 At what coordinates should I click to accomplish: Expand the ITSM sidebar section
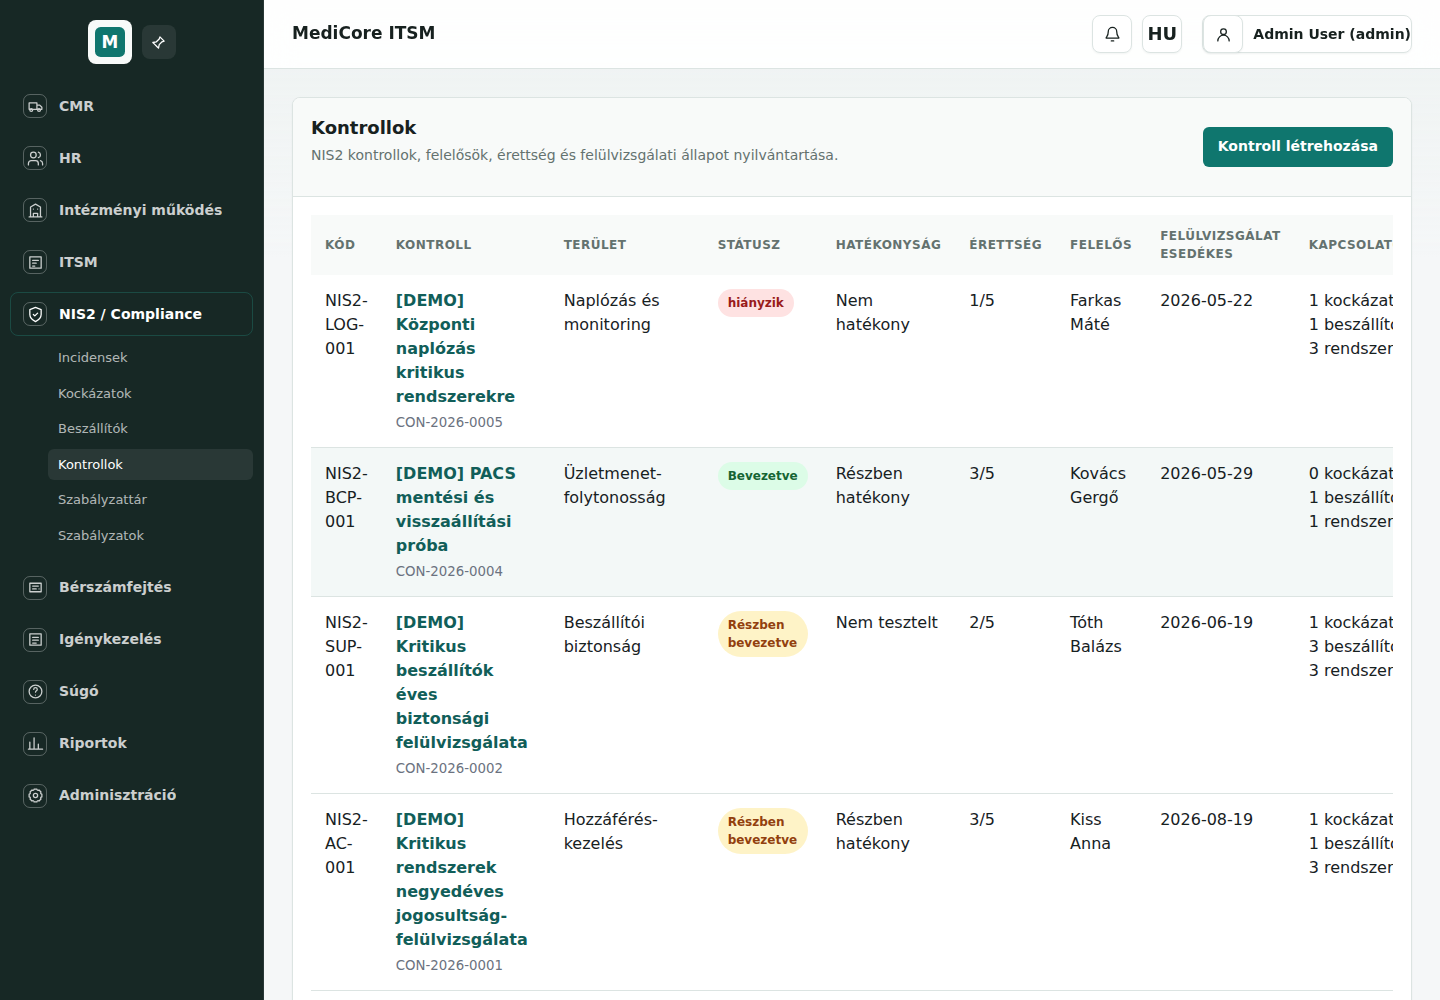131,262
